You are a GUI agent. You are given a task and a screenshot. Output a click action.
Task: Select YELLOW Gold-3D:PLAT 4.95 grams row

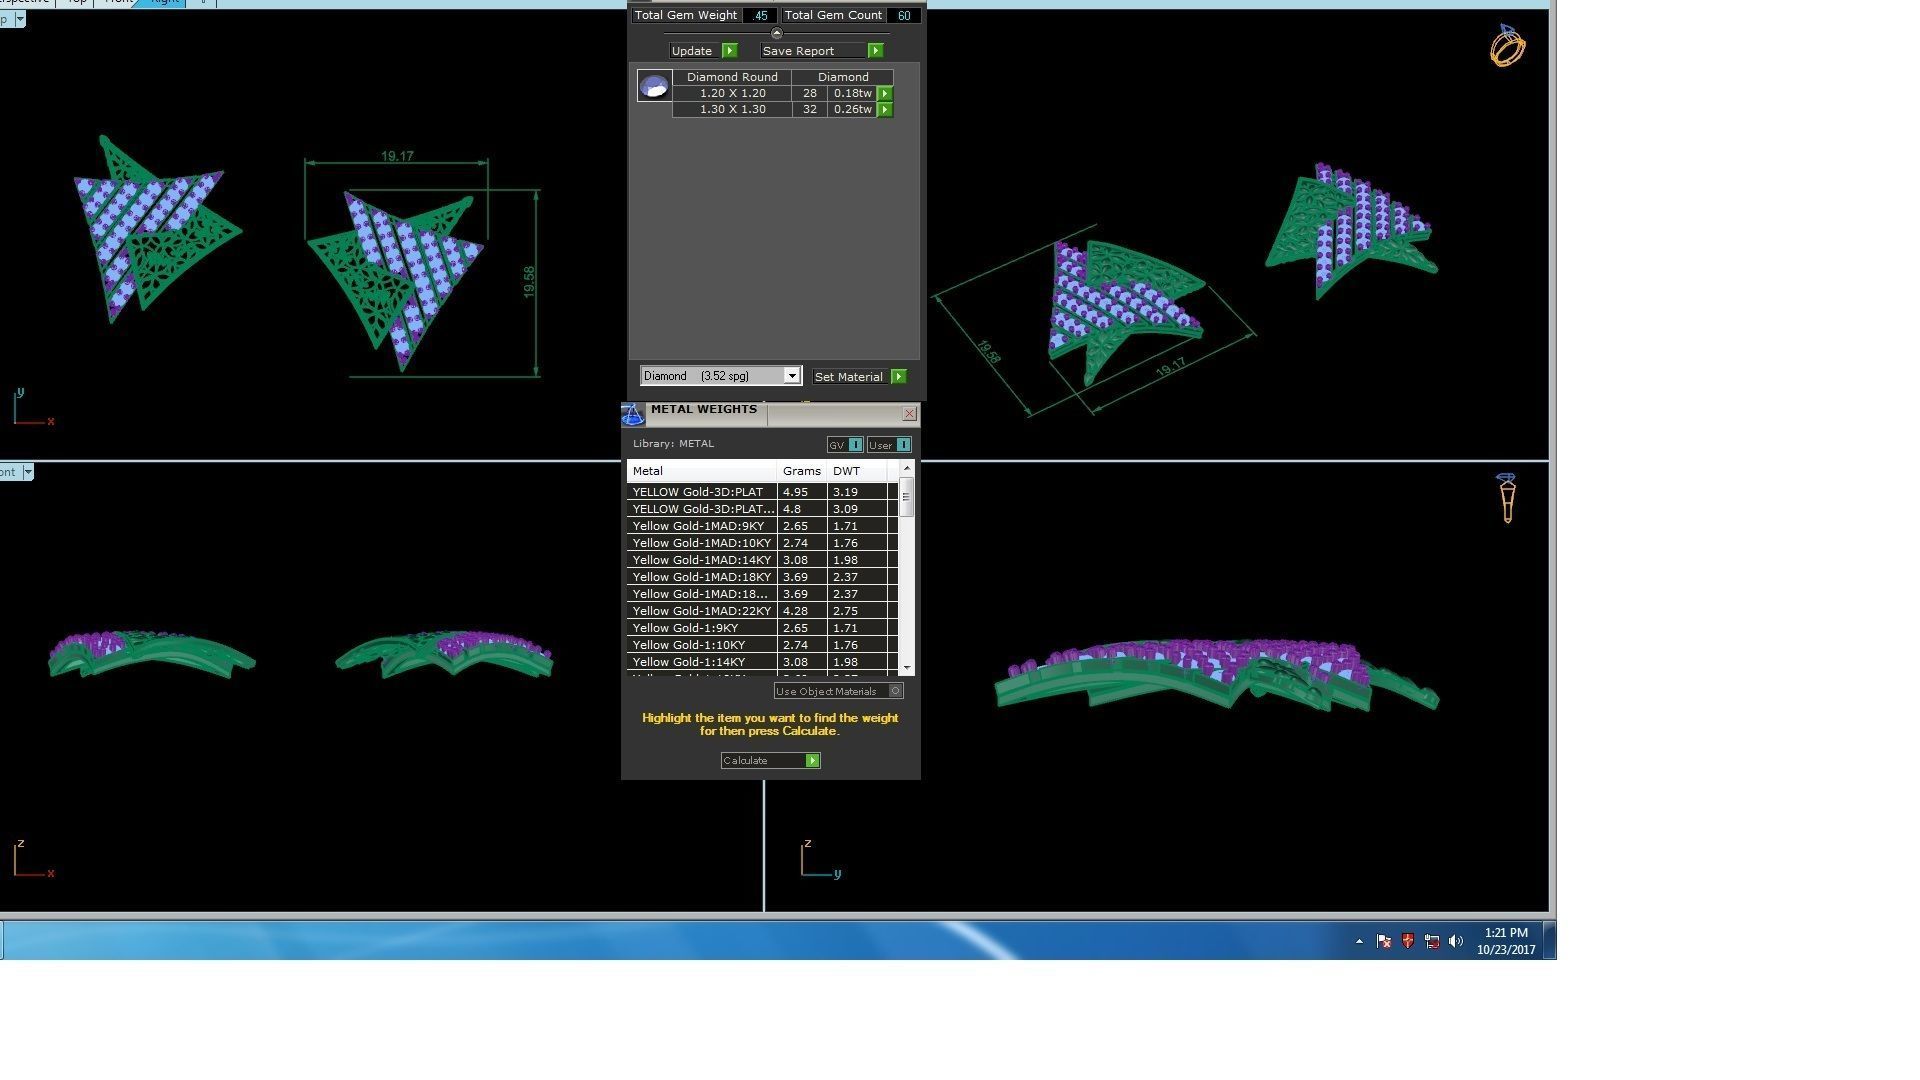point(762,492)
